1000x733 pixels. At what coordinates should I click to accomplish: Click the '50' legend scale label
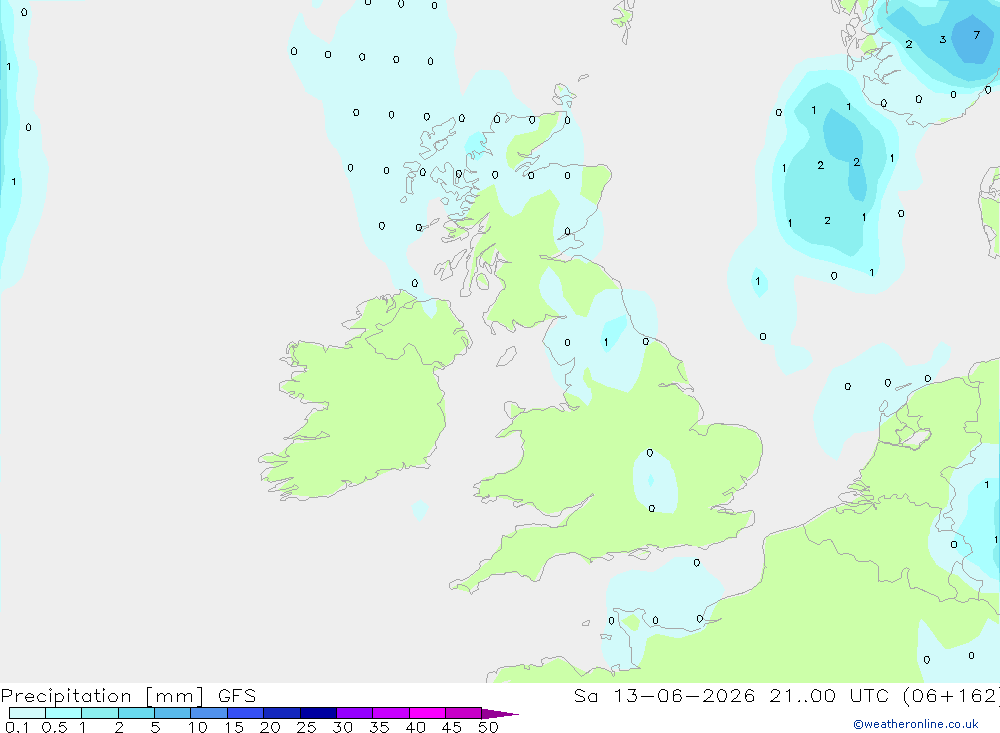tap(488, 727)
